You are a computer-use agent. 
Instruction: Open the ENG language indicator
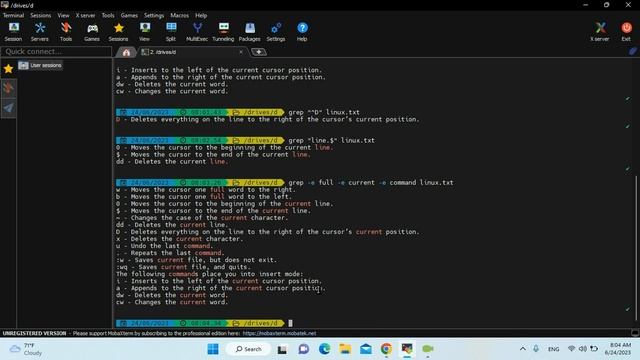(553, 349)
